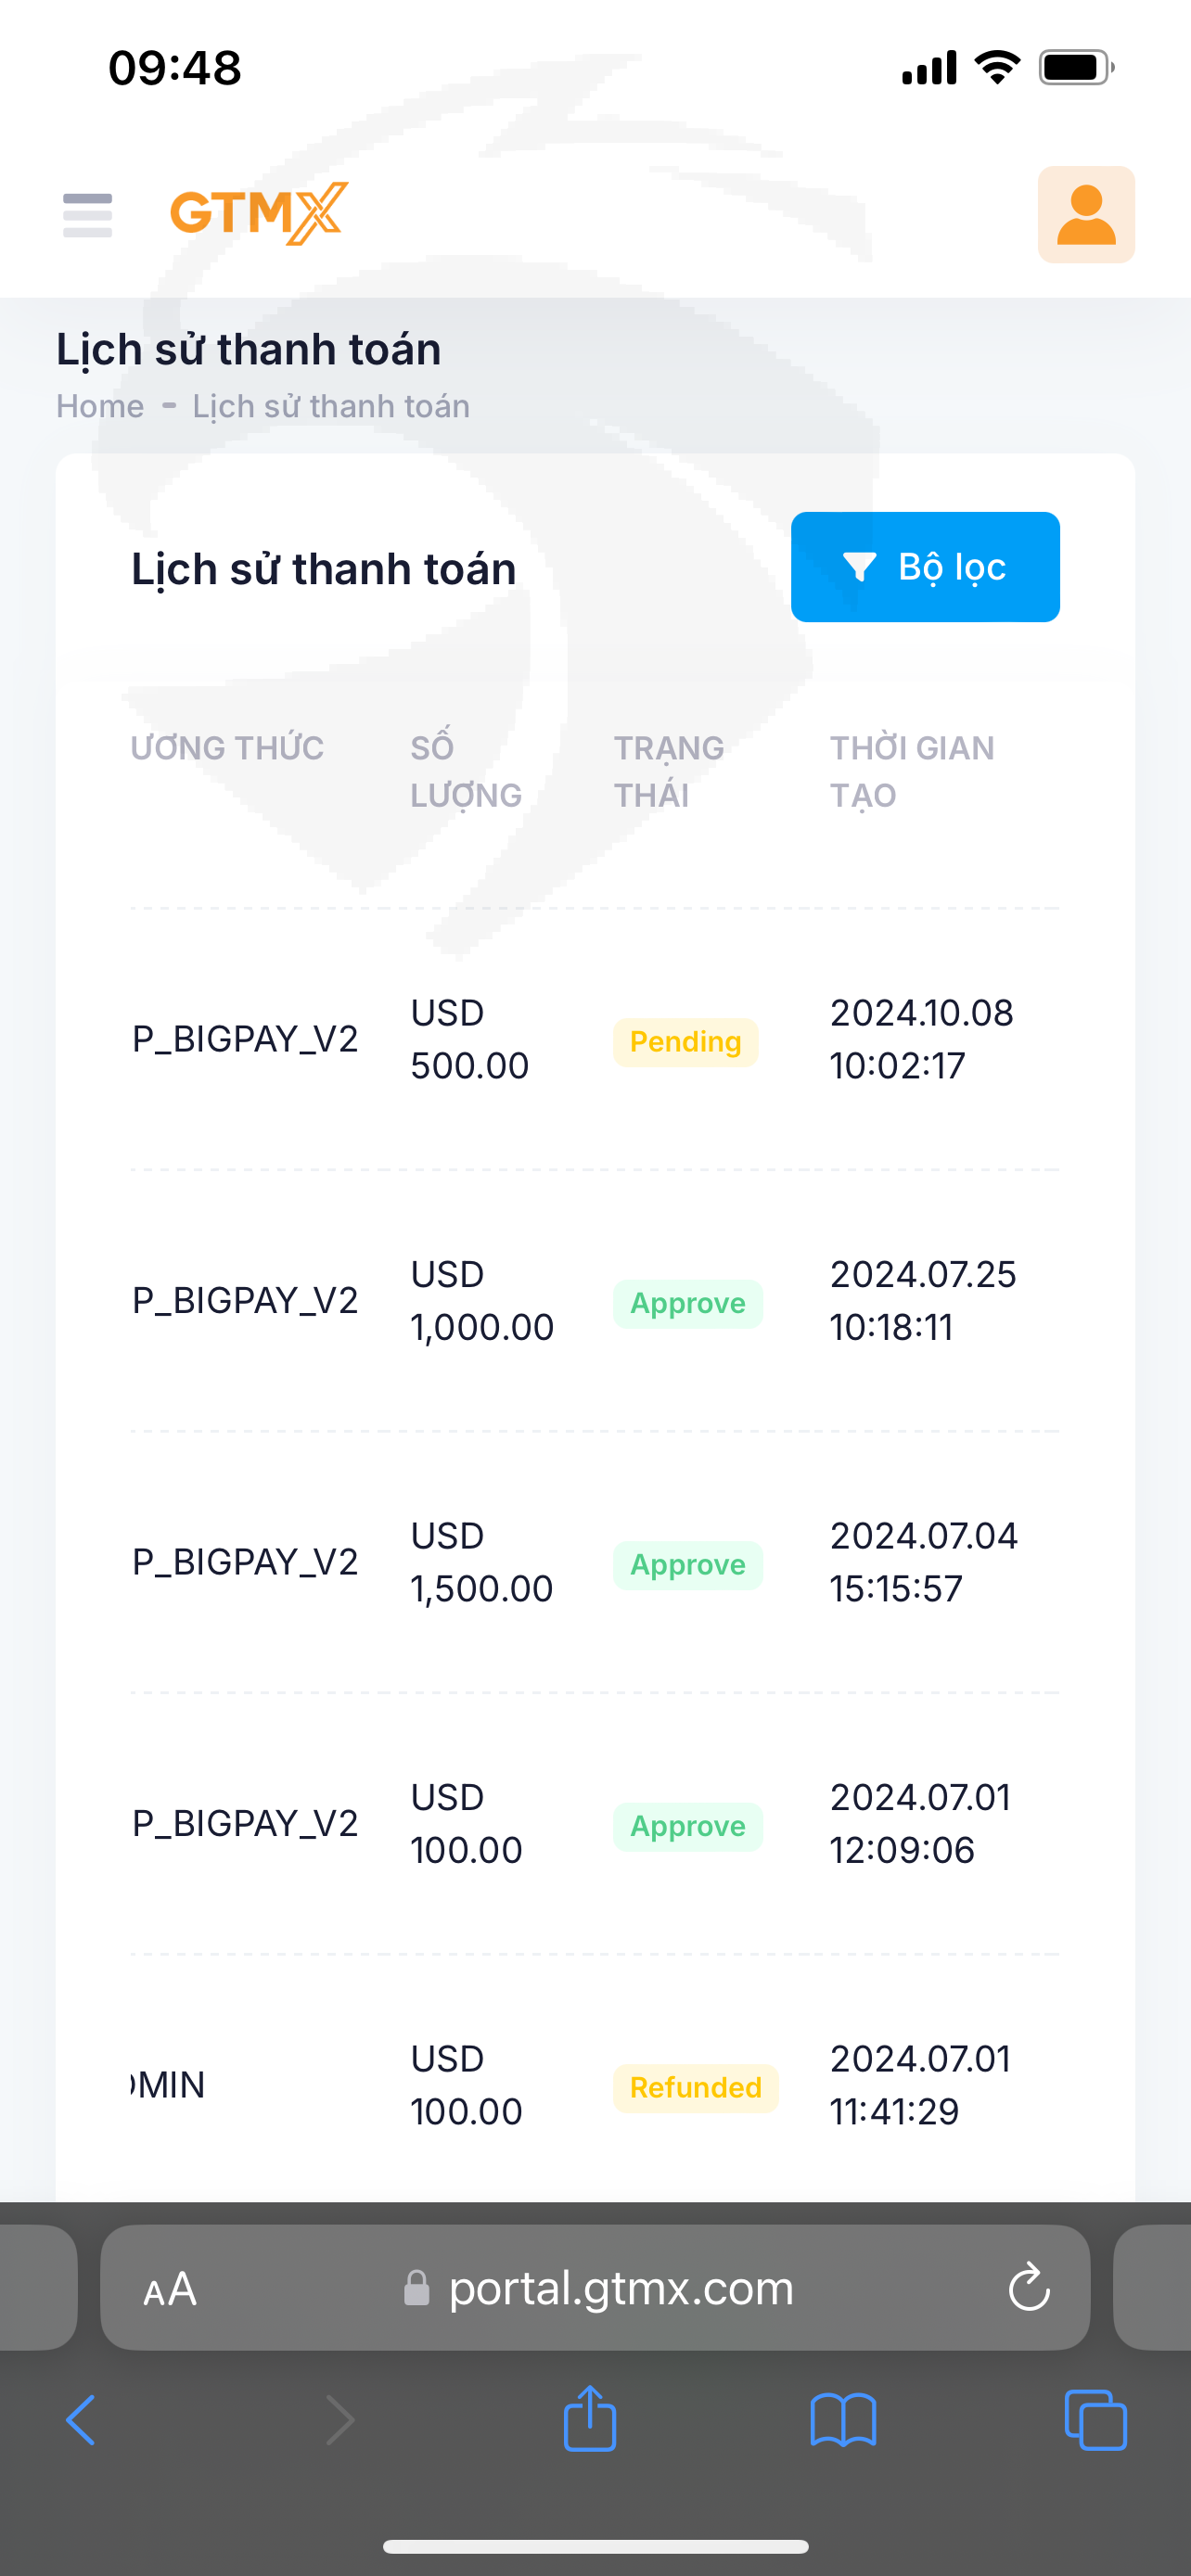The width and height of the screenshot is (1191, 2576).
Task: Open Safari bookmarks
Action: [x=843, y=2421]
